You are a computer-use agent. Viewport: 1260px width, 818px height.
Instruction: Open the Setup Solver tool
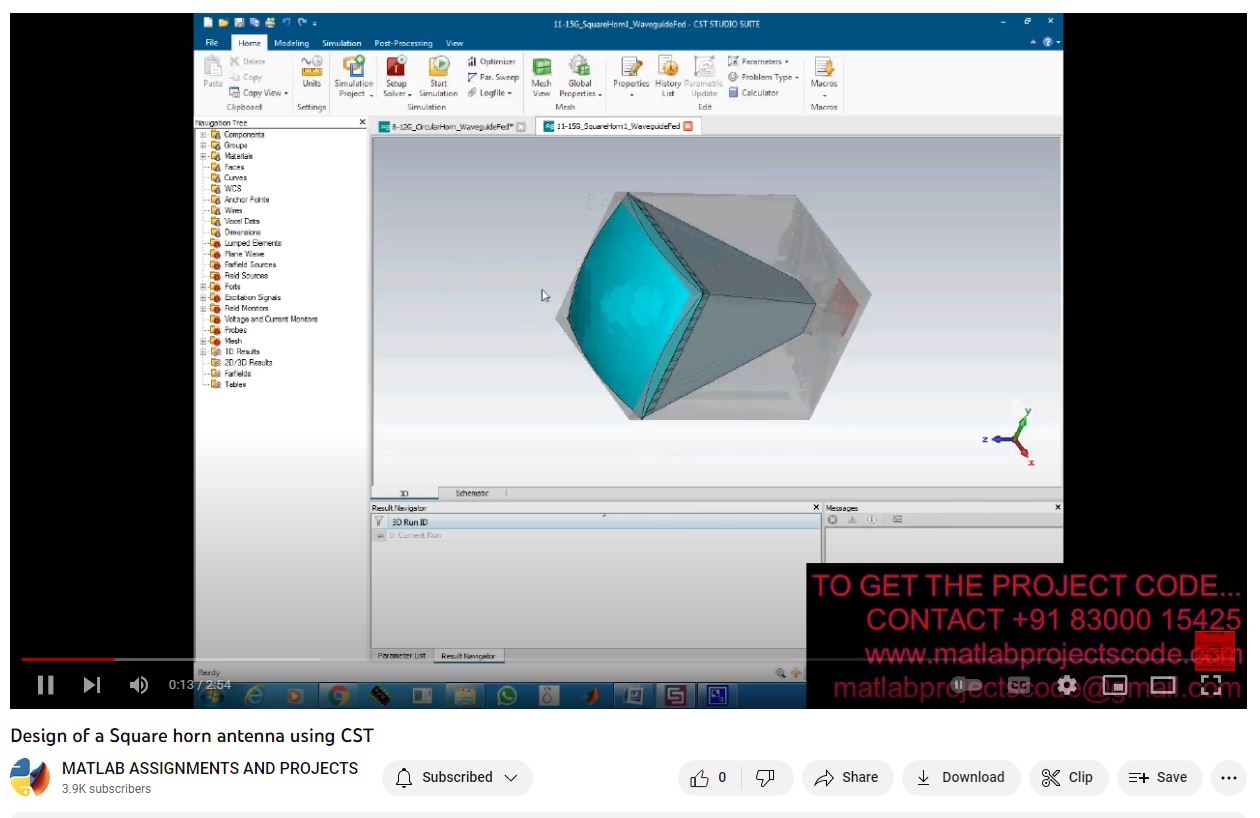396,67
